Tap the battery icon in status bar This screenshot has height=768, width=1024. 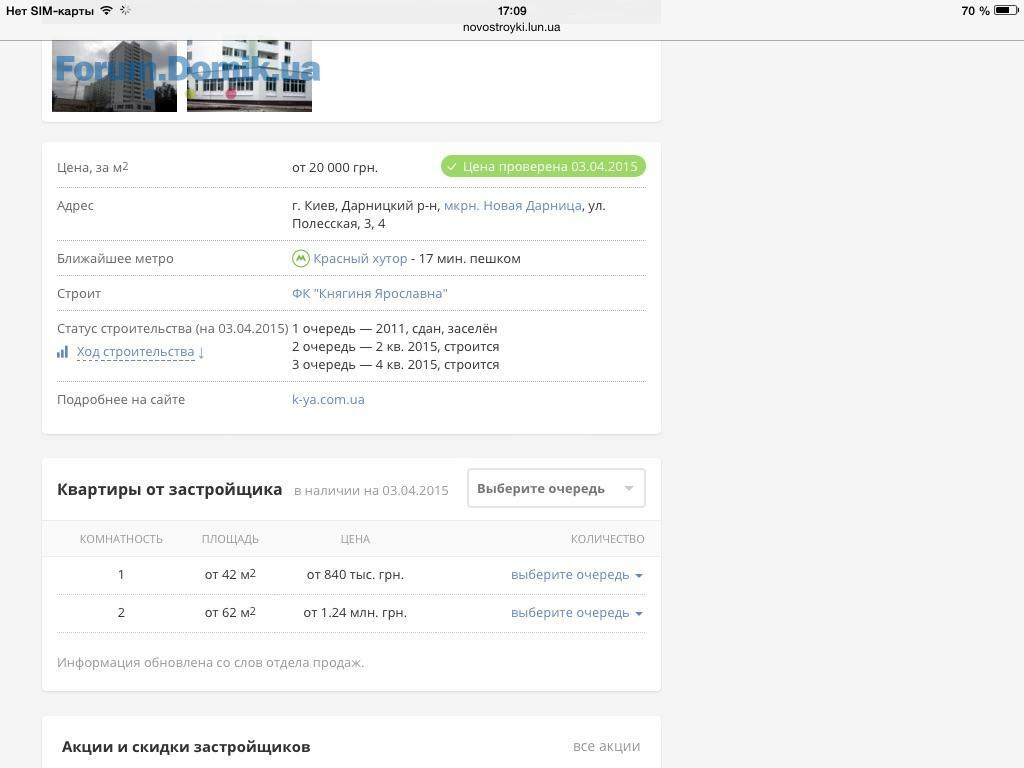[x=1006, y=10]
